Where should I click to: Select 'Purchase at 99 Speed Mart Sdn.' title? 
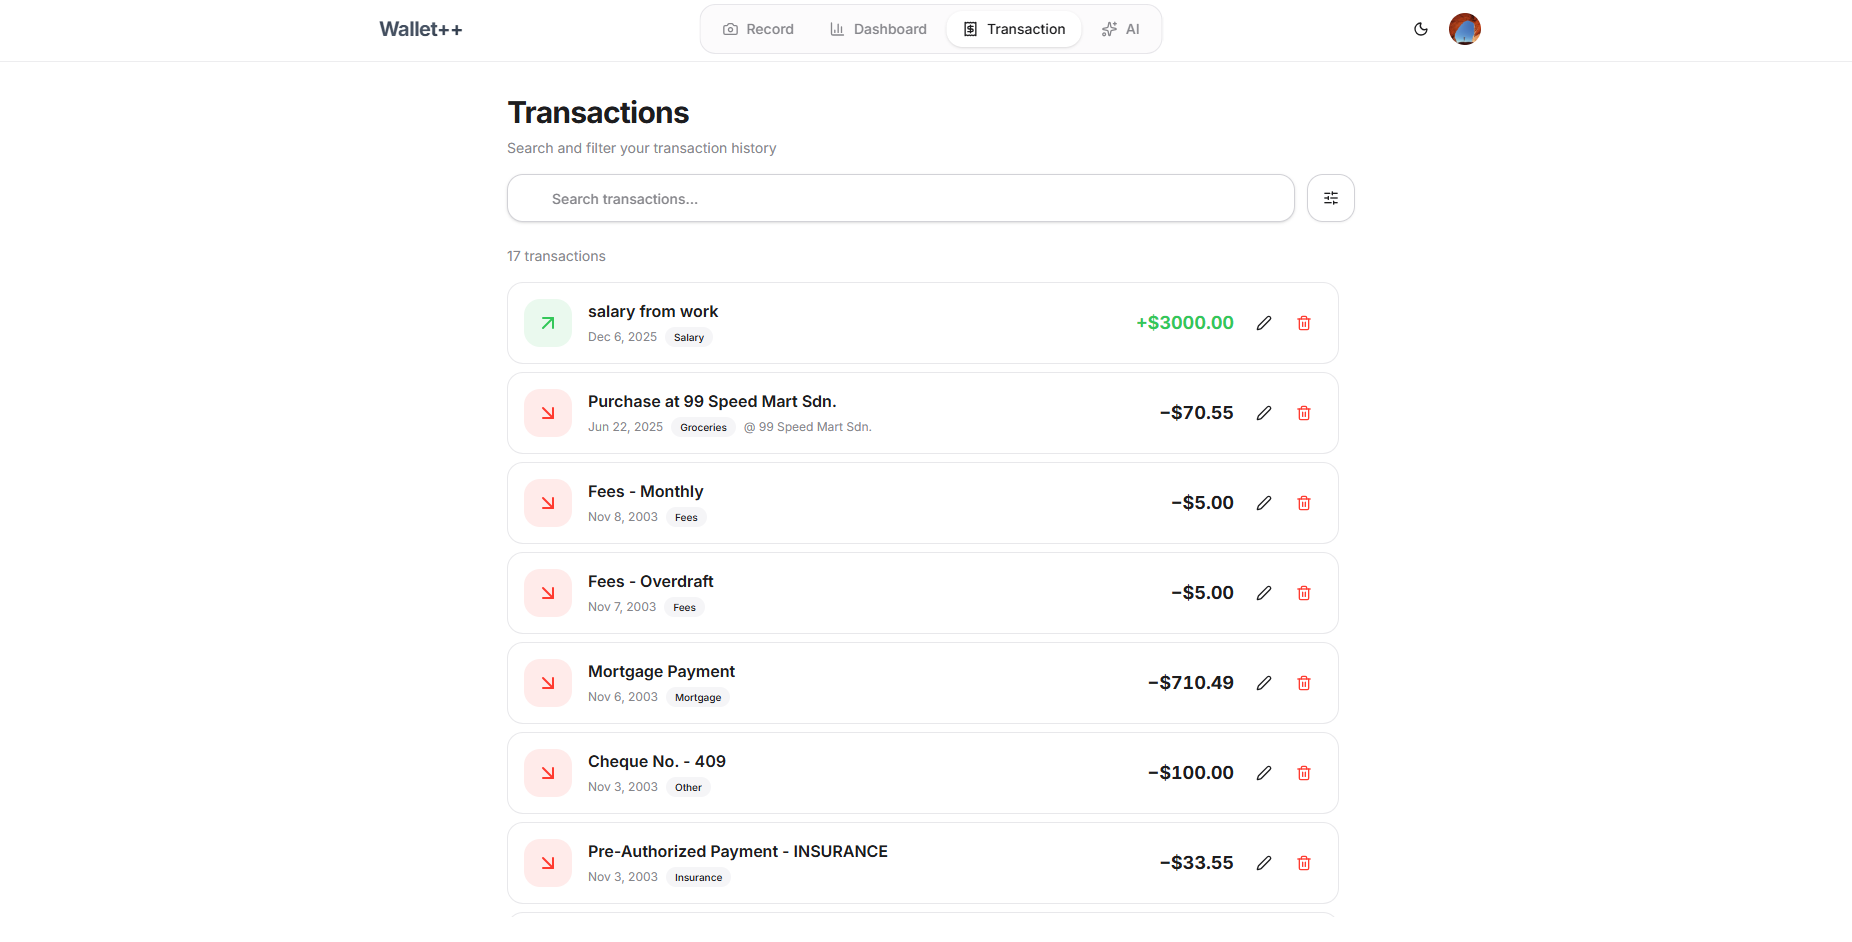coord(712,402)
